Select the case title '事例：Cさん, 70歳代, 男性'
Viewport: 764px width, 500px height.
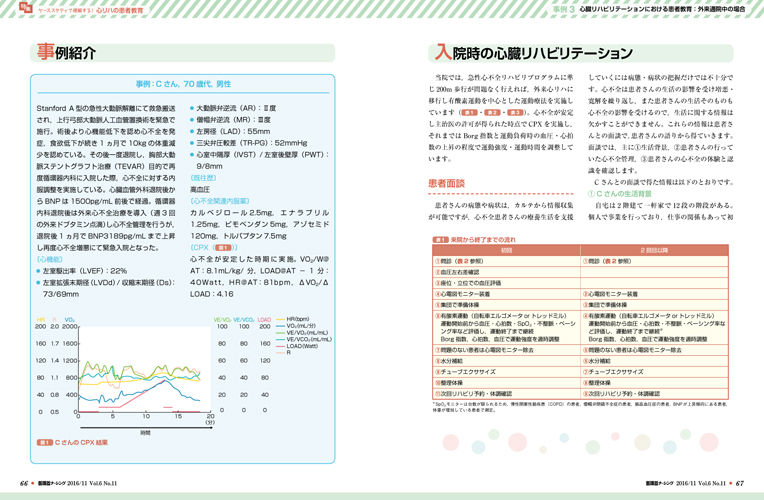pos(183,84)
